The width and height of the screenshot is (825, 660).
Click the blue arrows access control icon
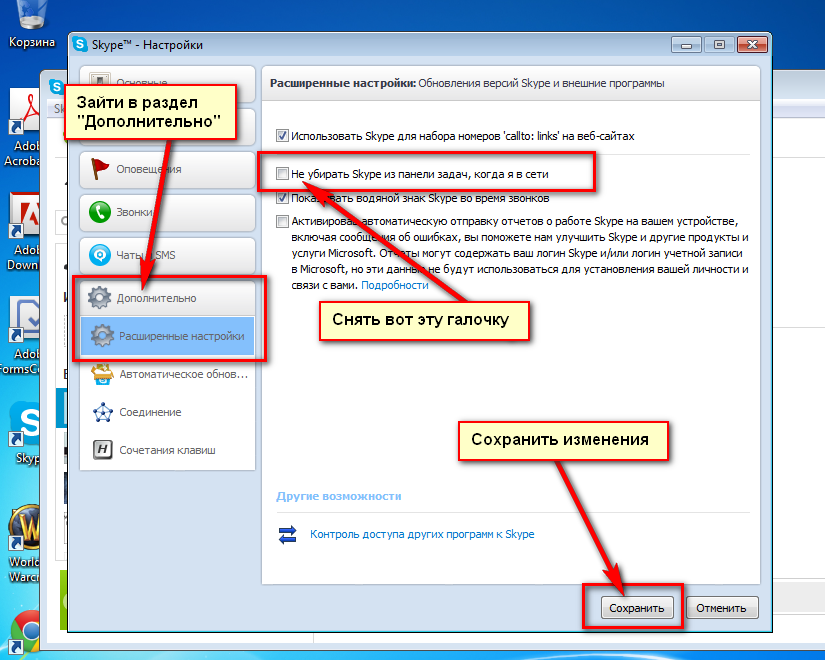(287, 534)
